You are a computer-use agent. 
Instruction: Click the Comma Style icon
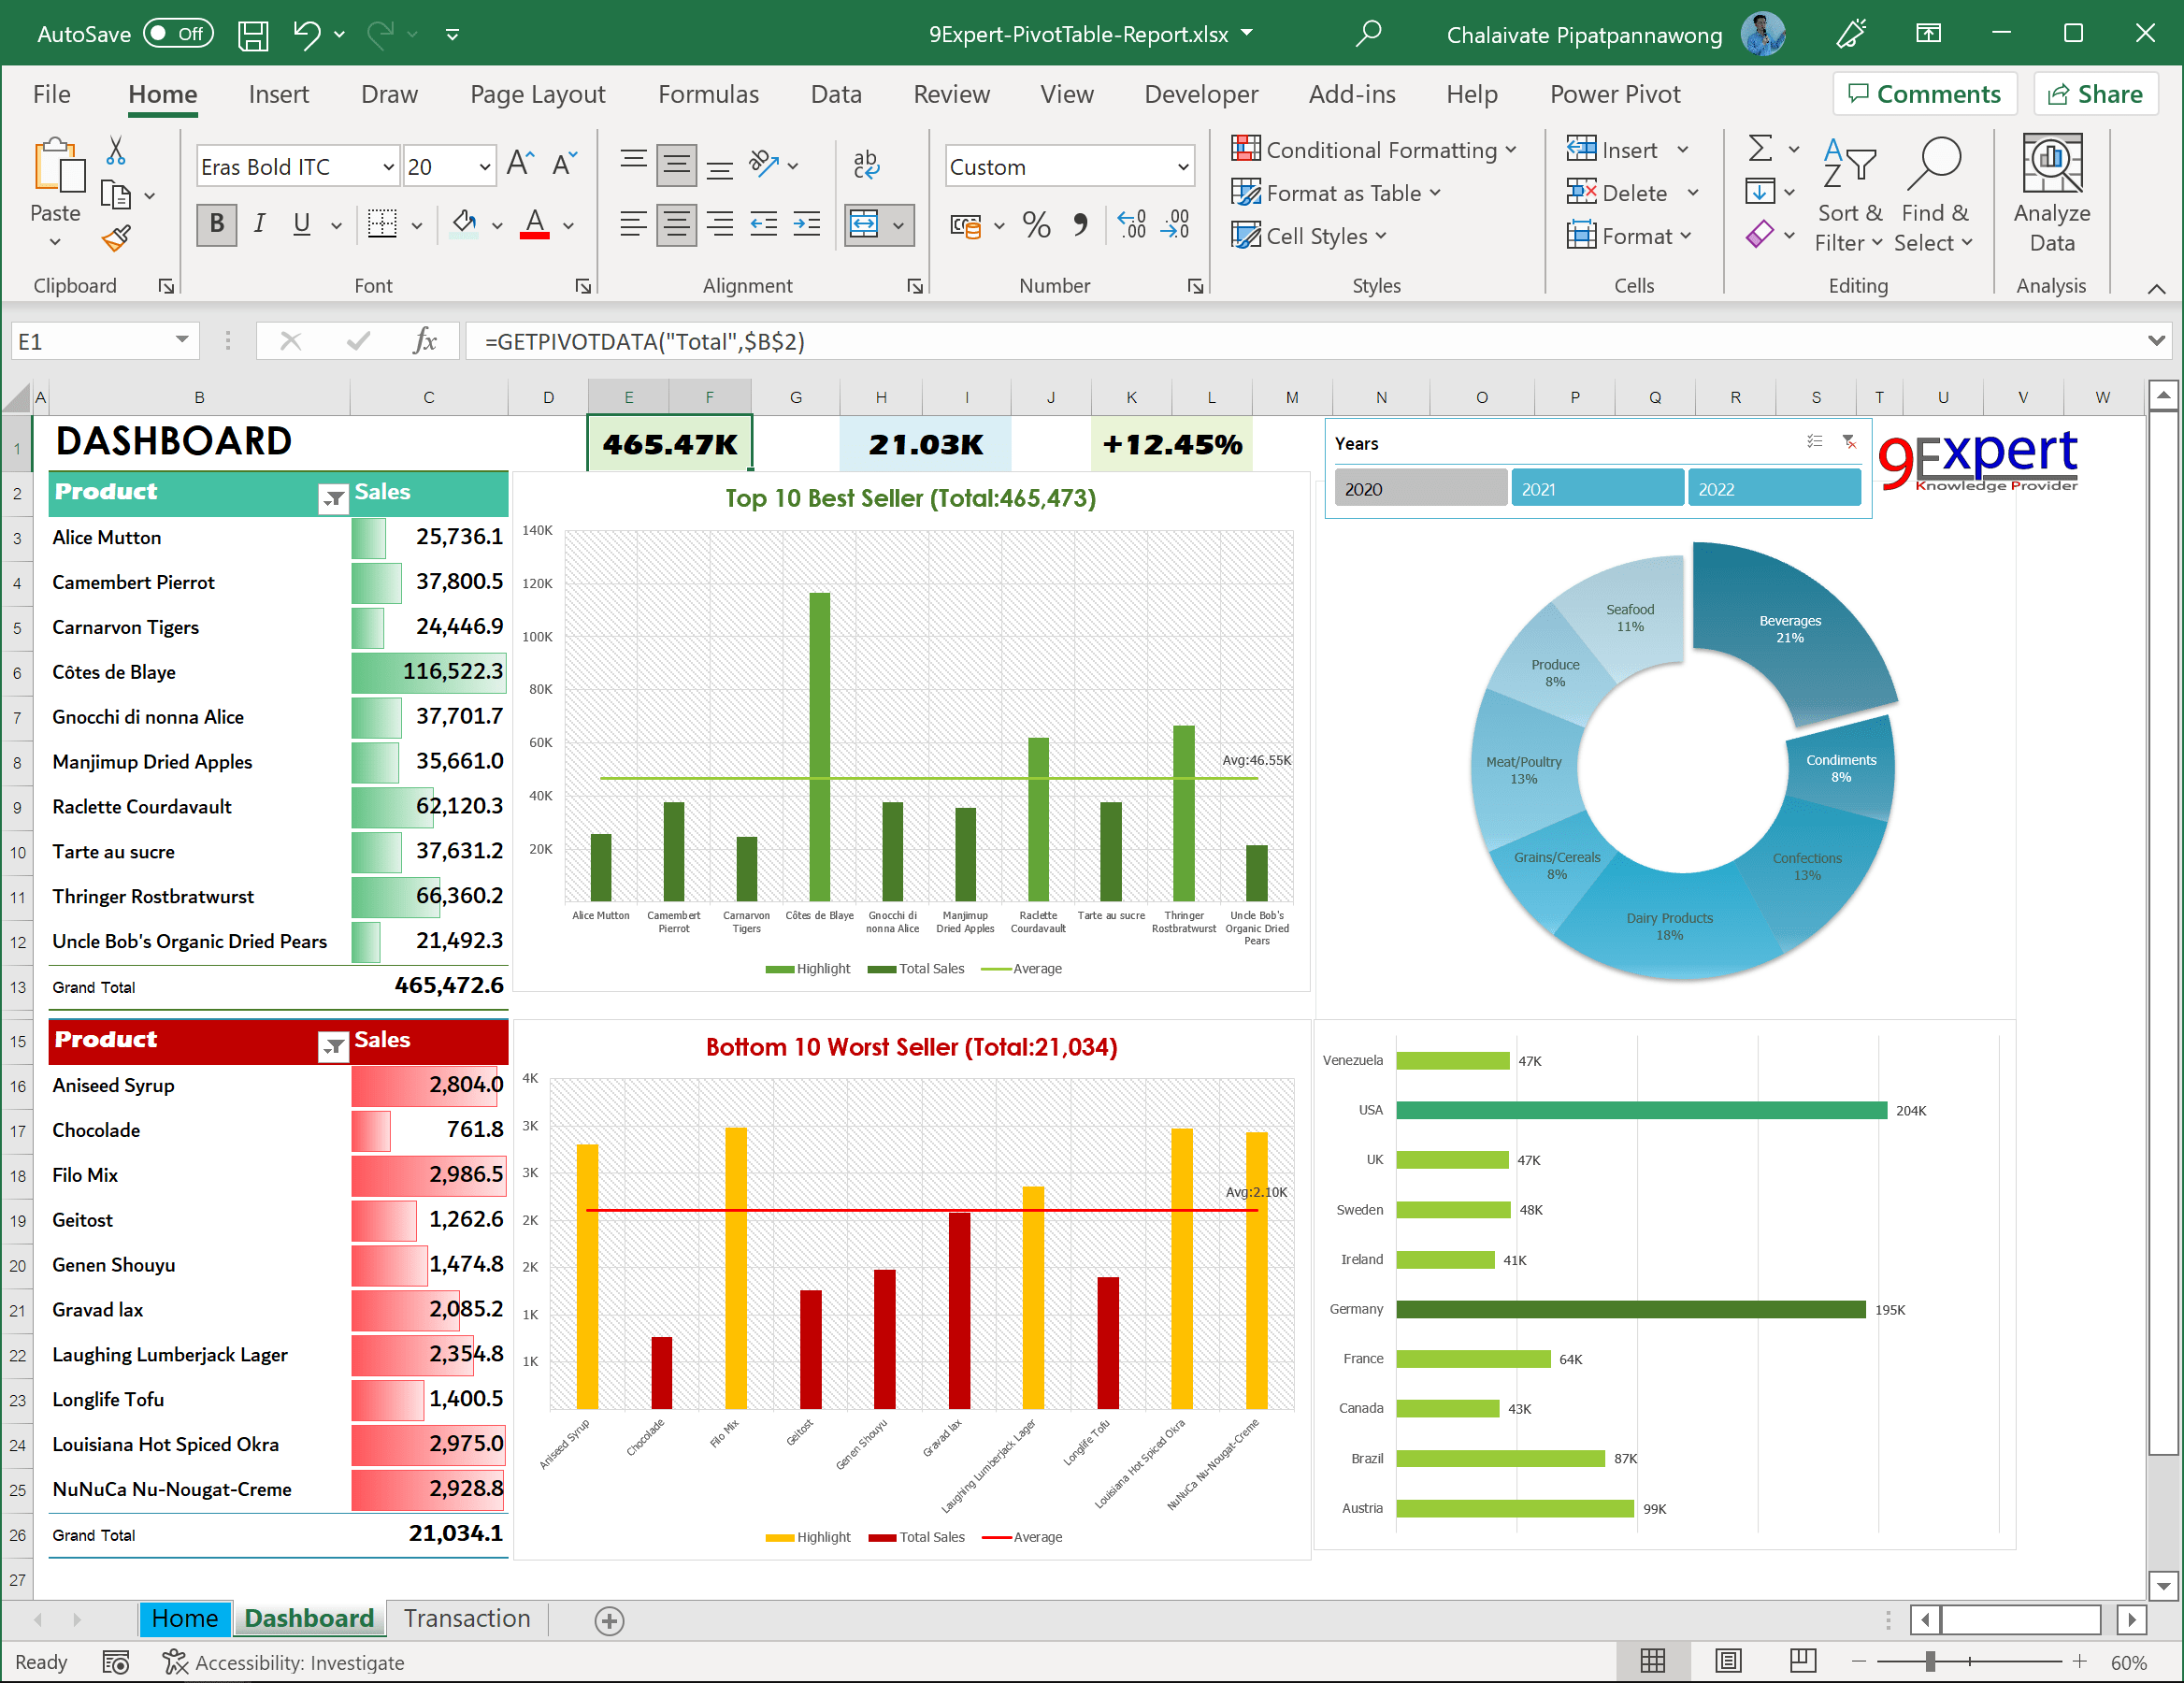(1080, 226)
